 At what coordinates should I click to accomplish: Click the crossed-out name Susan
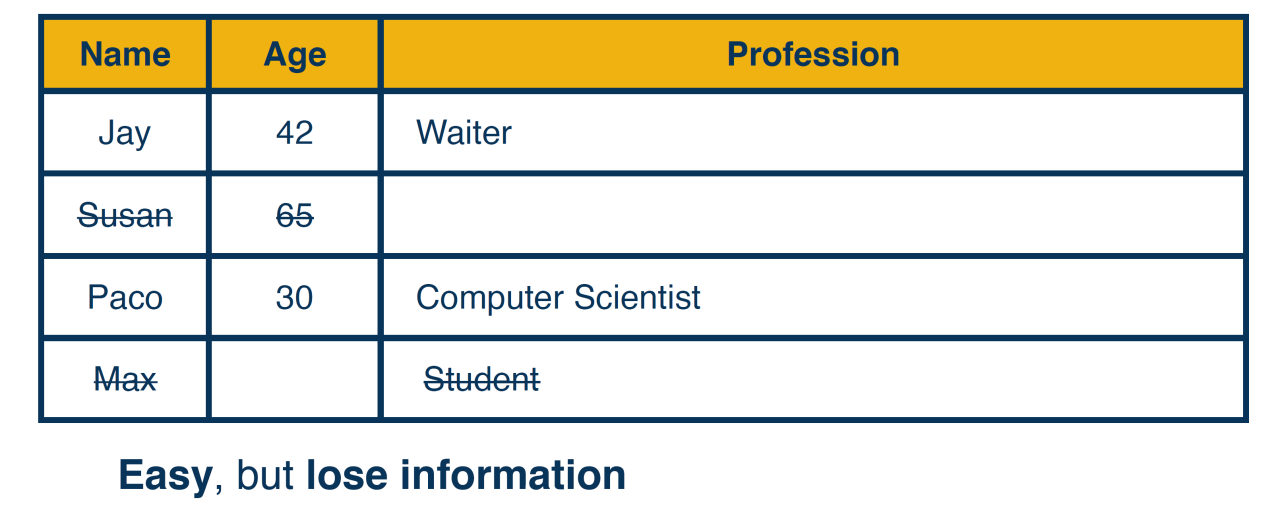click(125, 215)
